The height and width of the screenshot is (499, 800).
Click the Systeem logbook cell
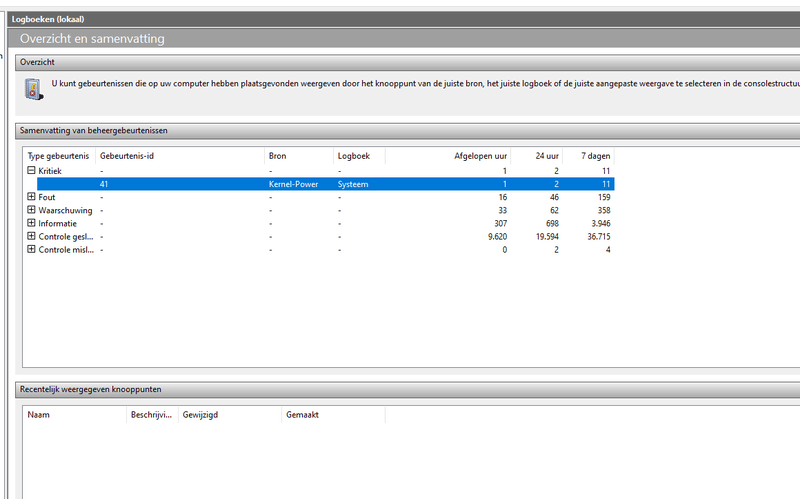353,184
